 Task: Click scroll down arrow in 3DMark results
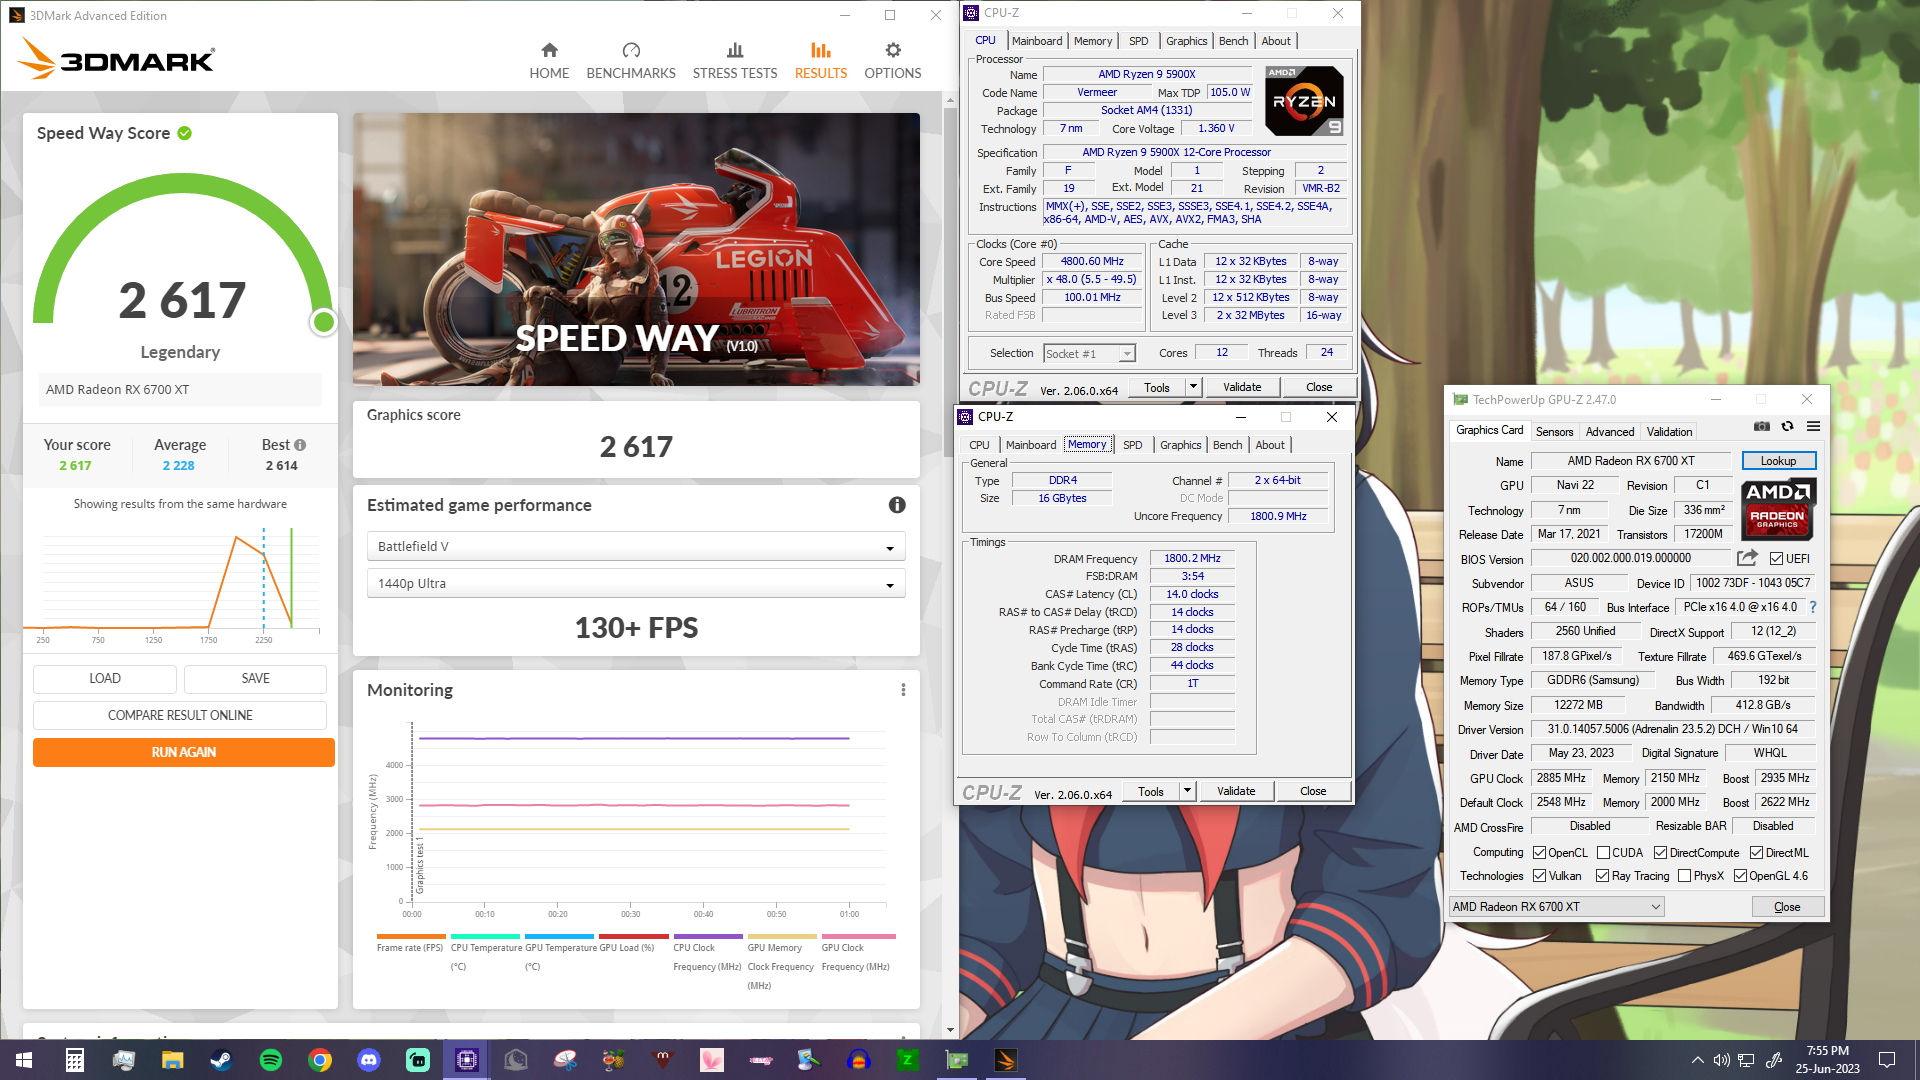(x=950, y=1030)
